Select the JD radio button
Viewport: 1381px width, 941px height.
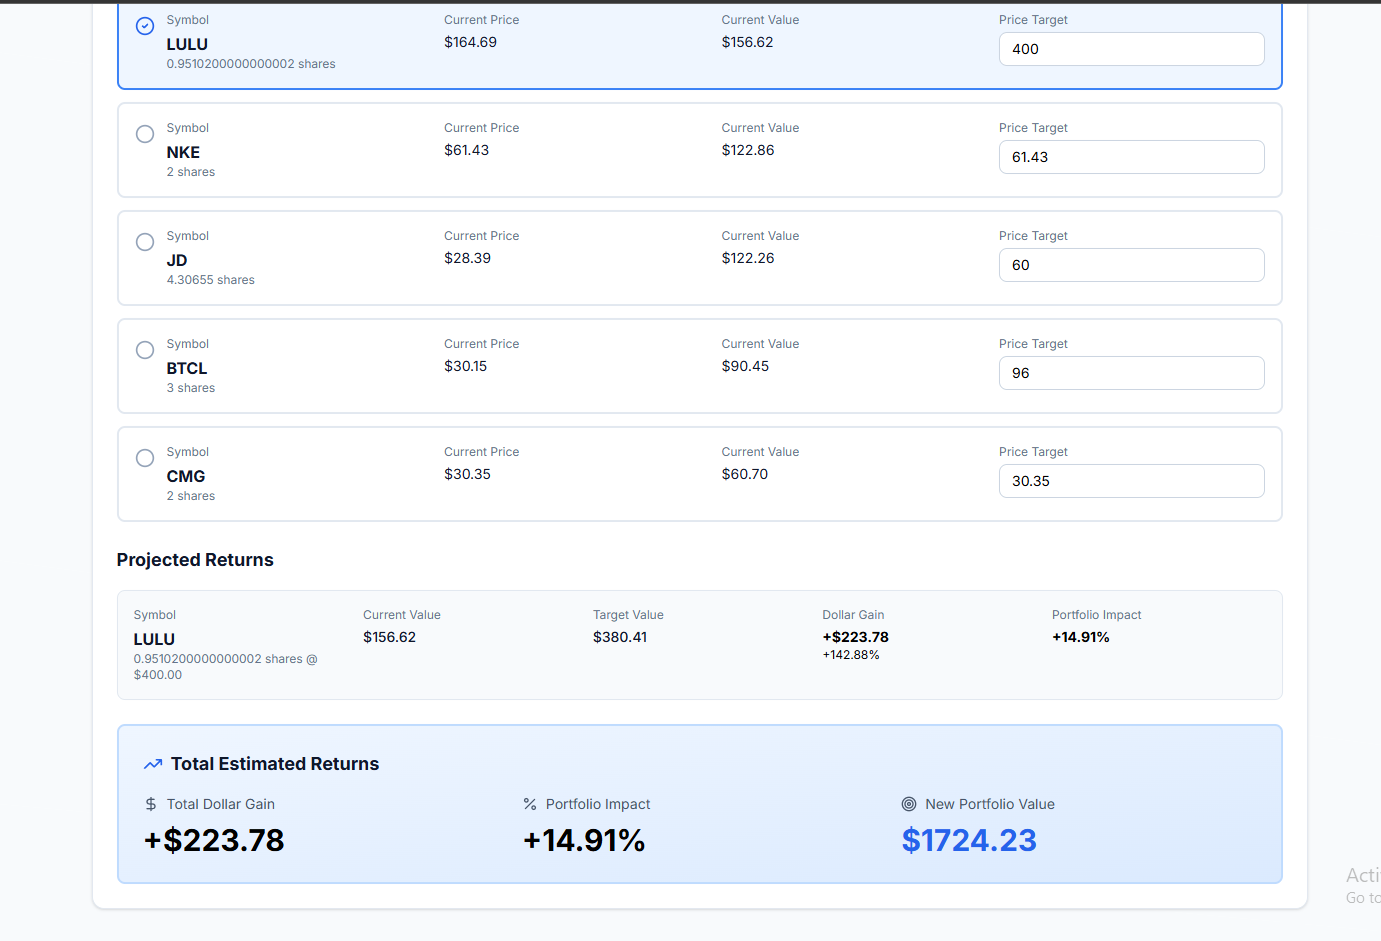pos(144,242)
